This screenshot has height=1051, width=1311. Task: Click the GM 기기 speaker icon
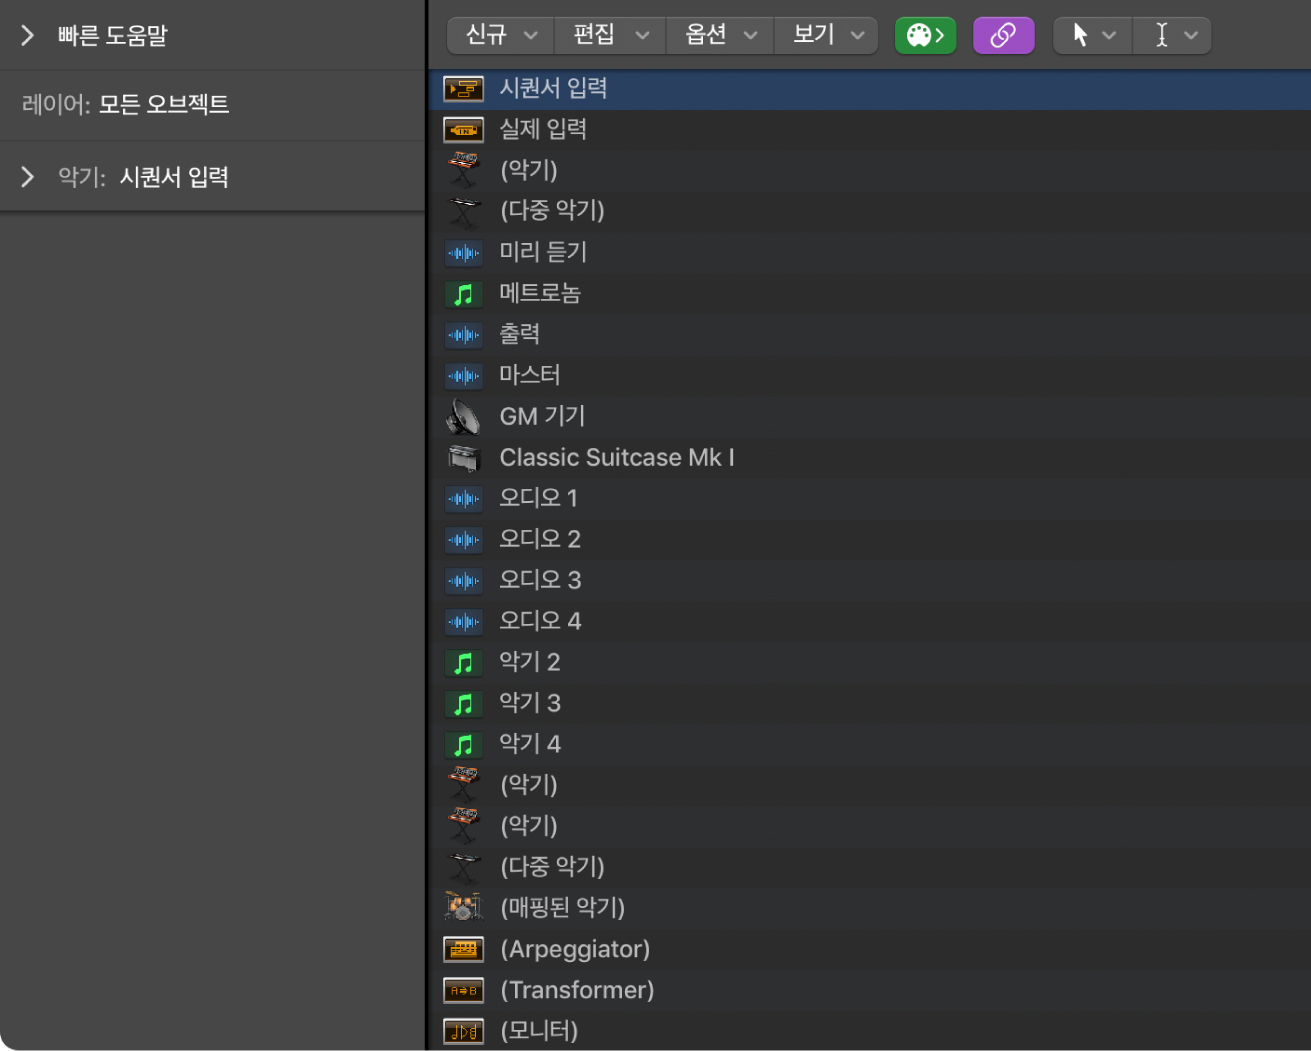463,417
